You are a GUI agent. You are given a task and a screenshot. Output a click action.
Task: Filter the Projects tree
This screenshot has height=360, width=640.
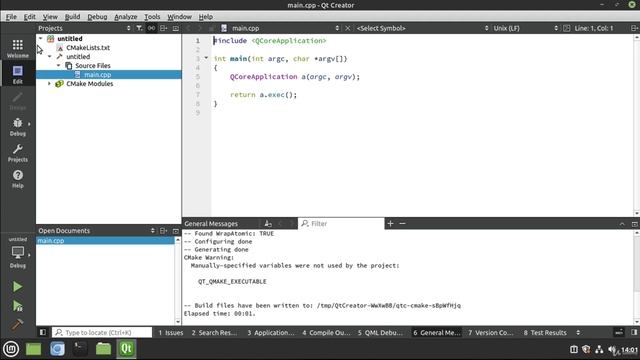[139, 28]
